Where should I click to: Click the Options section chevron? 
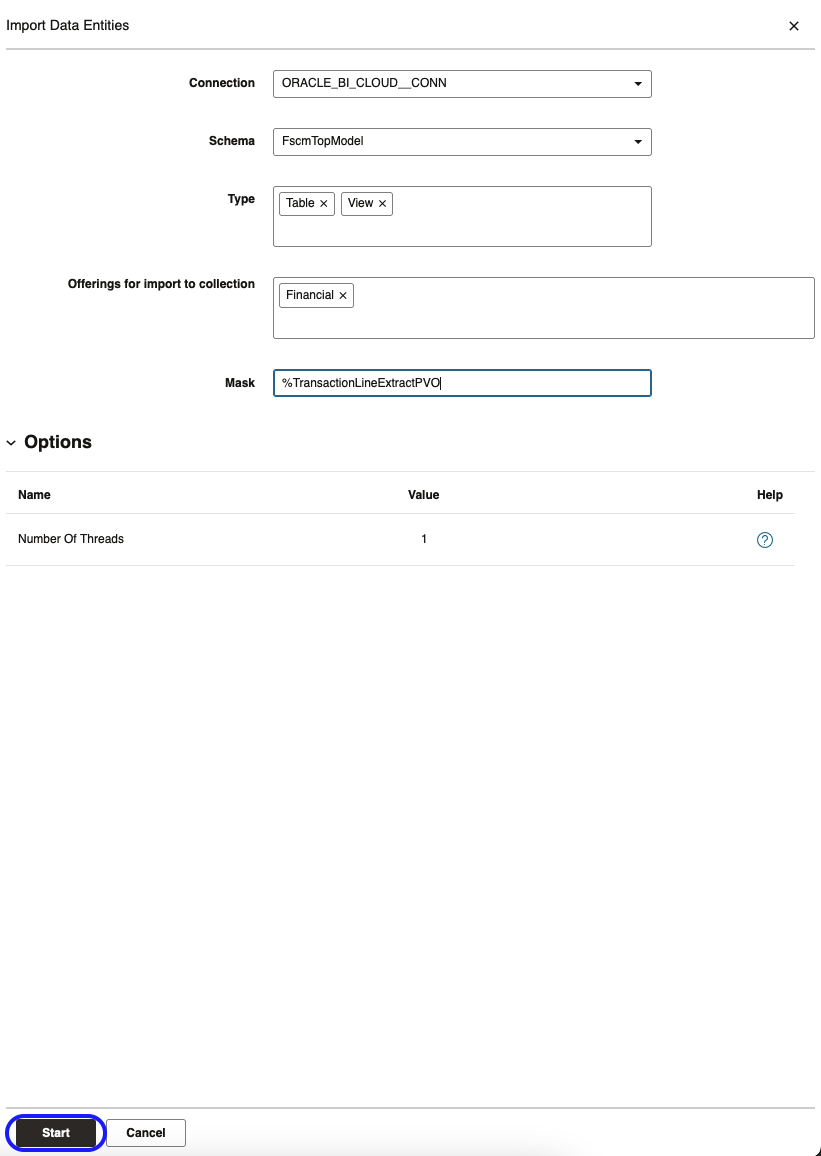pos(11,442)
